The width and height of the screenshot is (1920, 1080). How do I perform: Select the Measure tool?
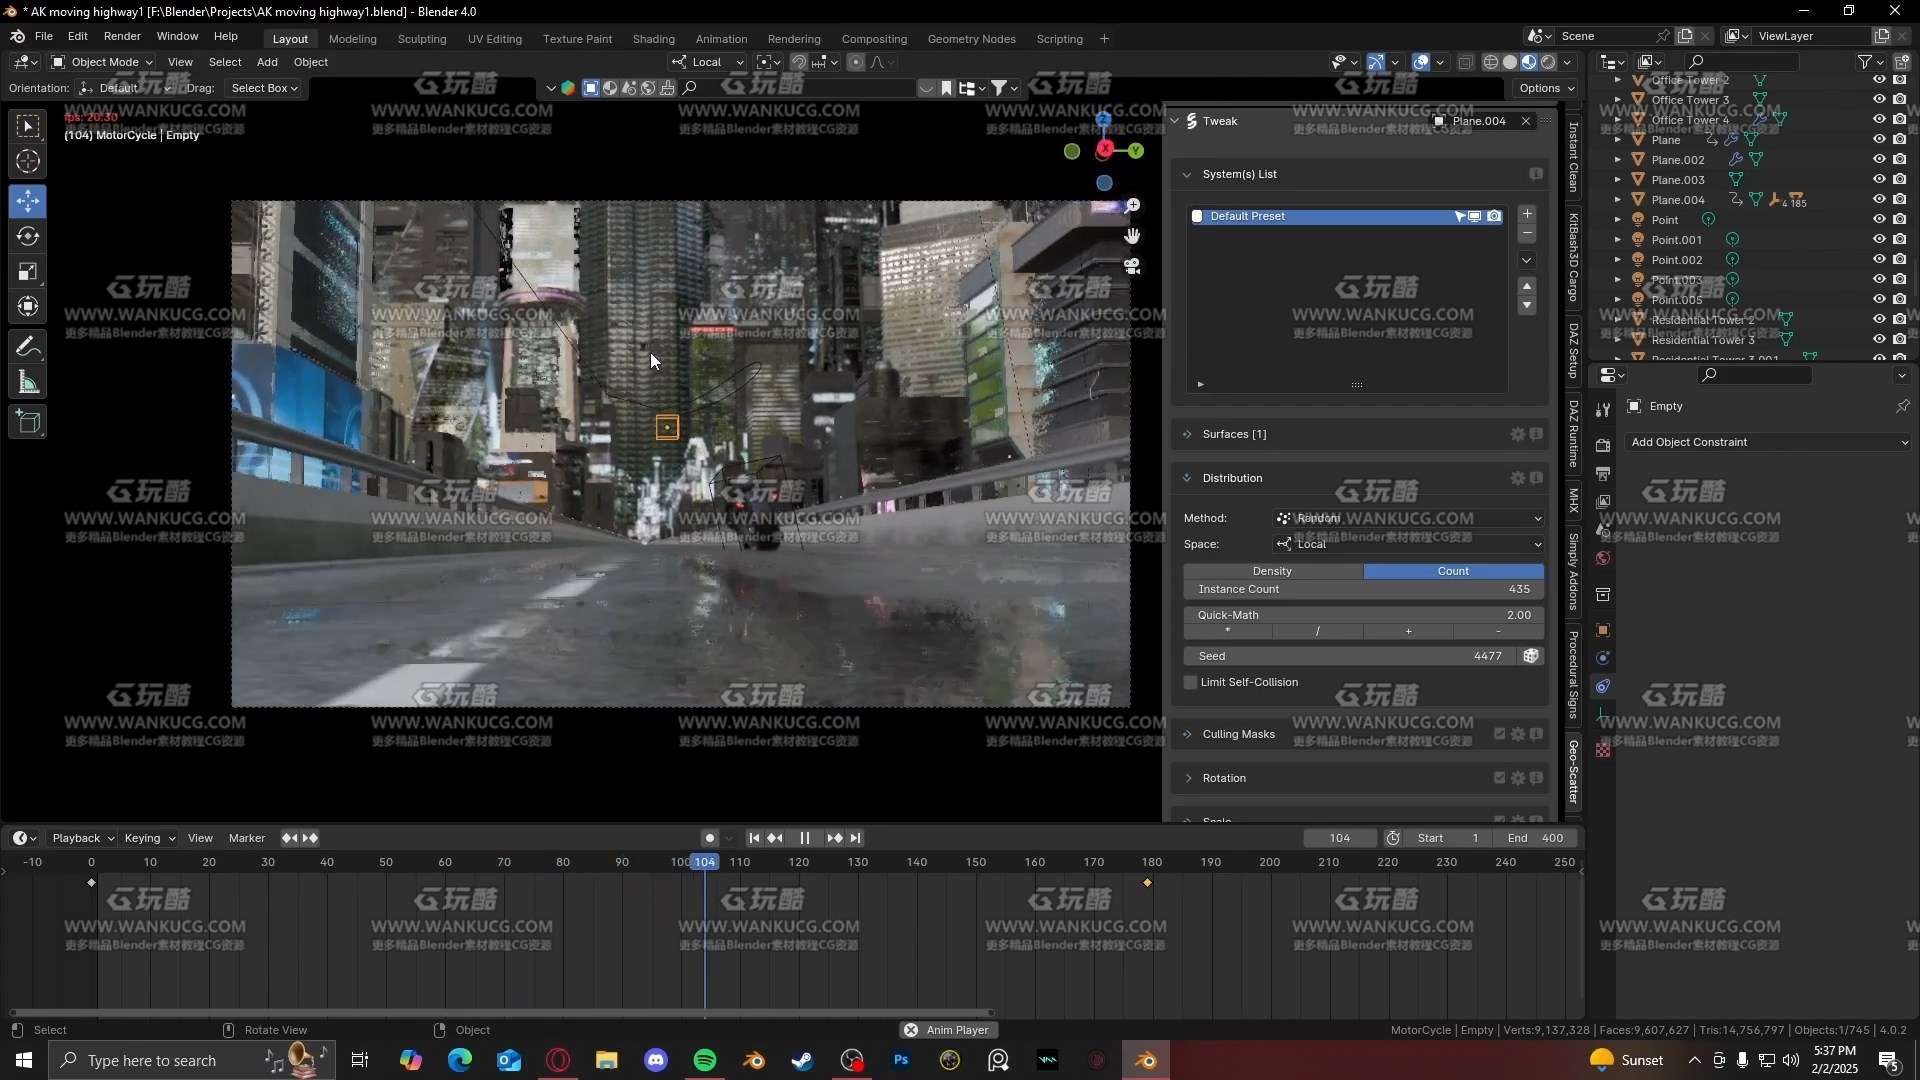click(28, 383)
